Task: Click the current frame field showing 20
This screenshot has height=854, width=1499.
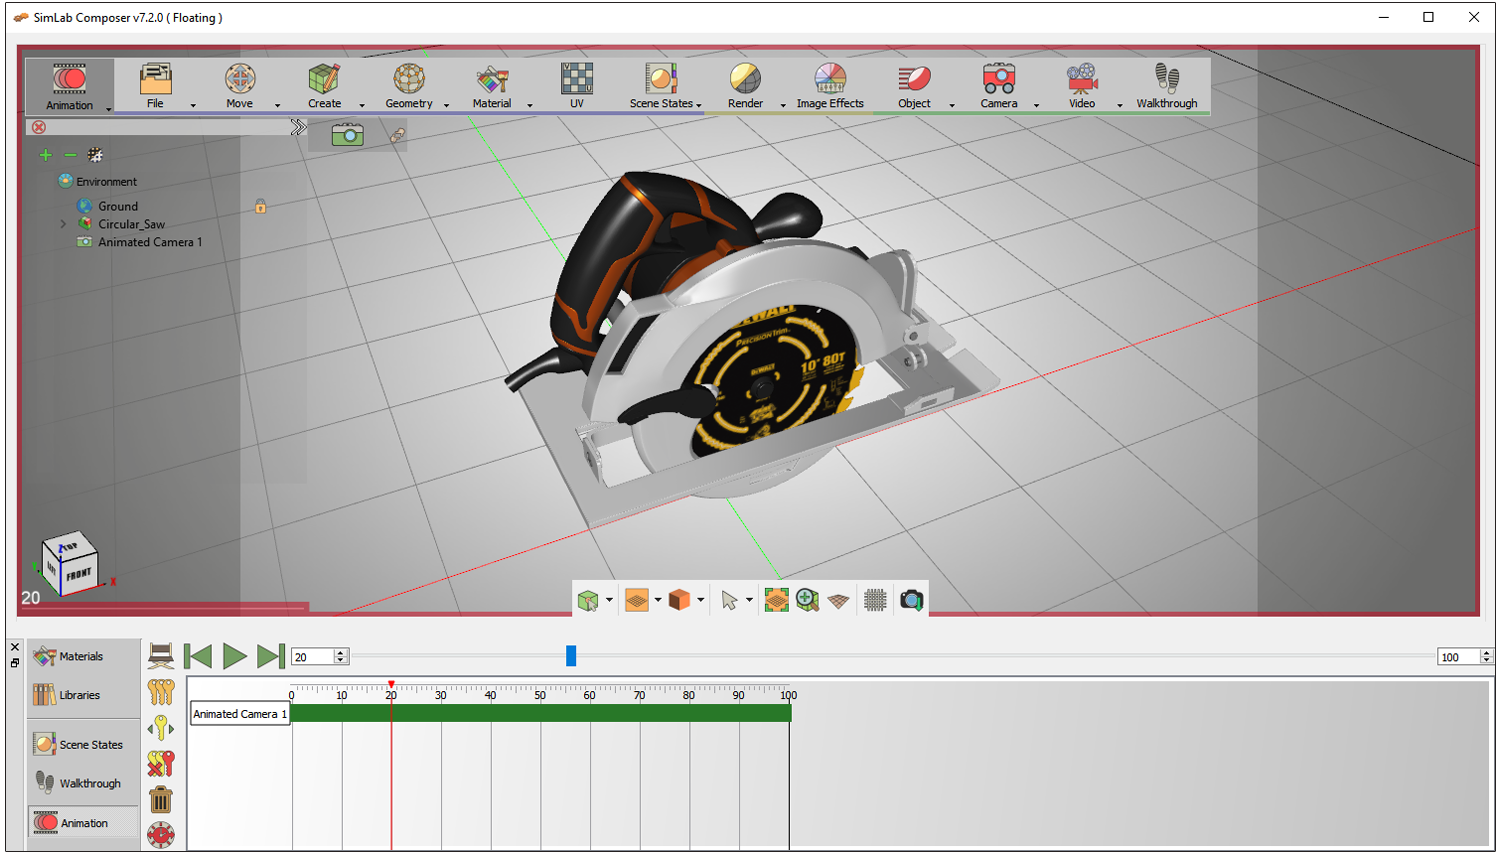Action: click(313, 657)
